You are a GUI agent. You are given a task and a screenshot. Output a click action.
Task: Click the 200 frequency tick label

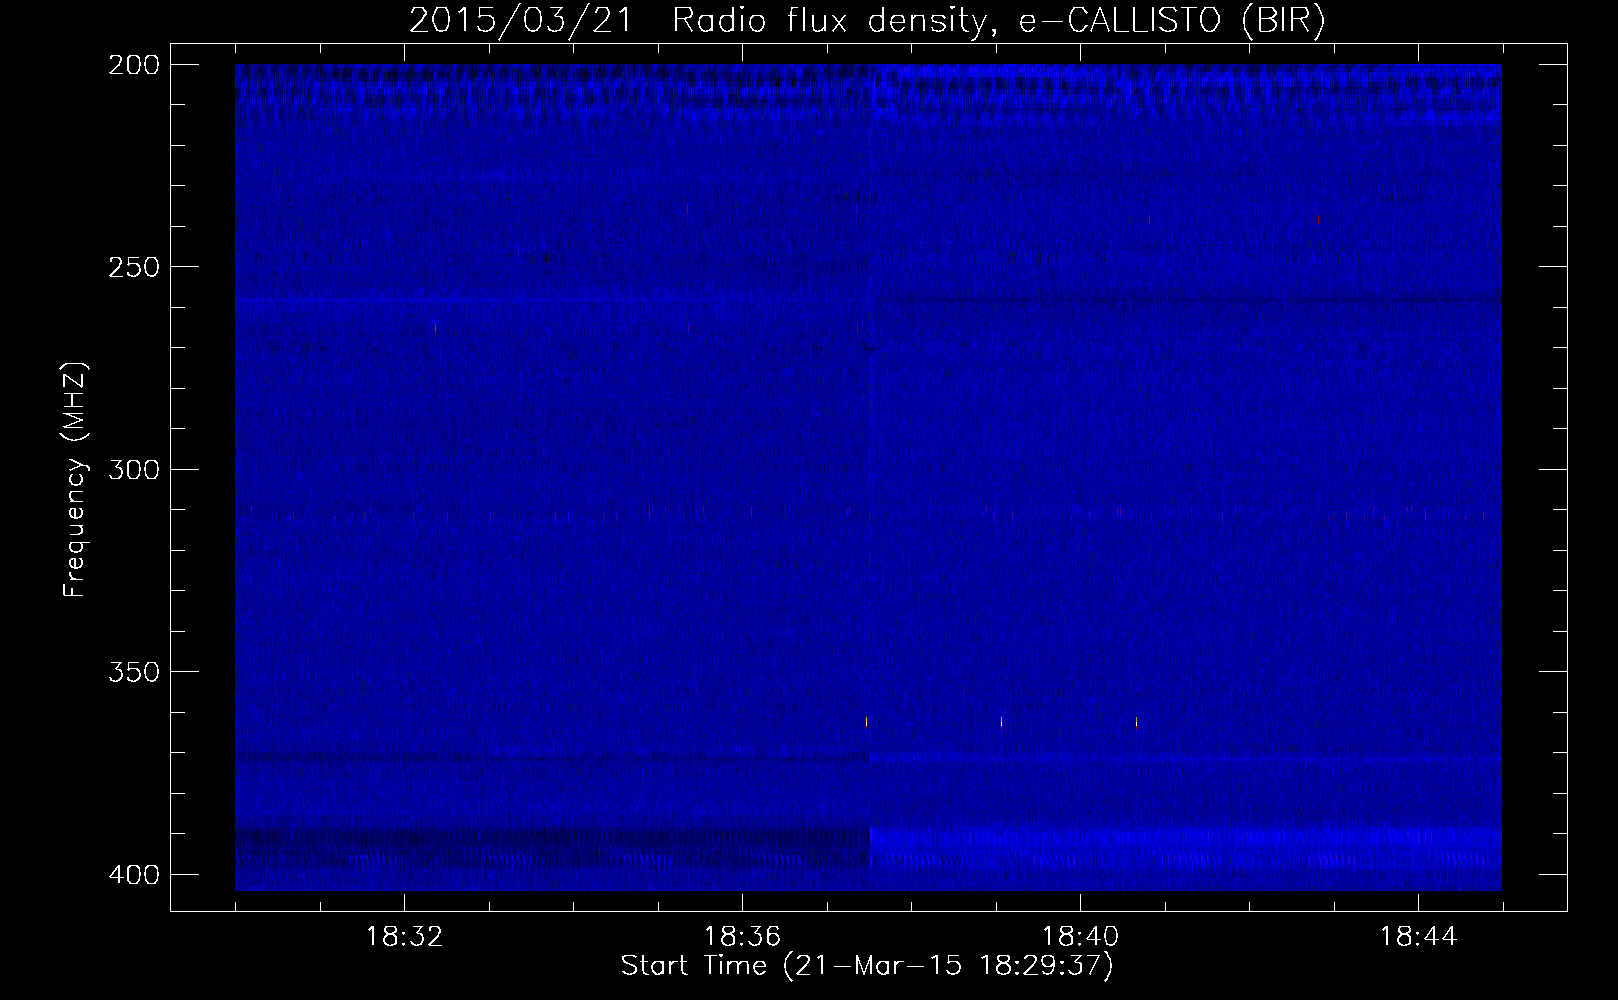[133, 64]
